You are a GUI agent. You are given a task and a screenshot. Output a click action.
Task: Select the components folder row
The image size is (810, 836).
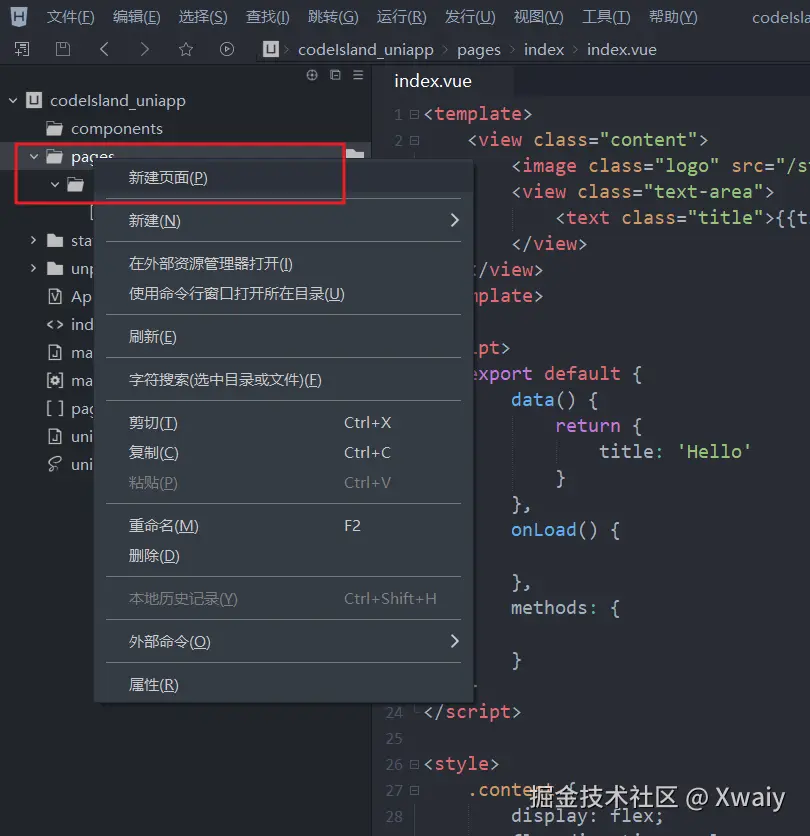pos(185,128)
